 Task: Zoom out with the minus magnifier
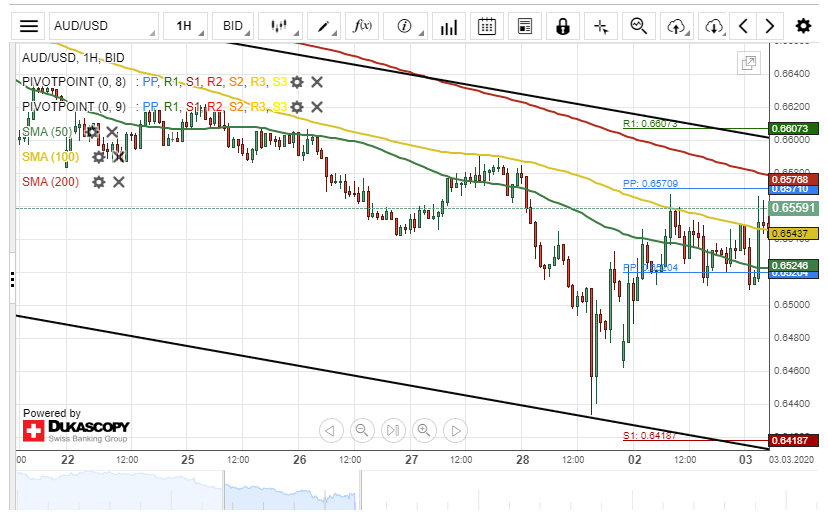pos(362,431)
